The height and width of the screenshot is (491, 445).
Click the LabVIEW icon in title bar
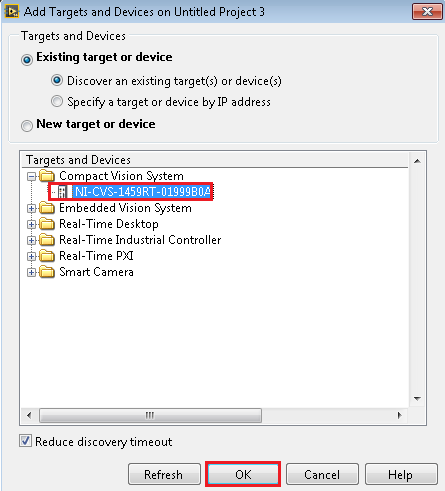click(11, 11)
